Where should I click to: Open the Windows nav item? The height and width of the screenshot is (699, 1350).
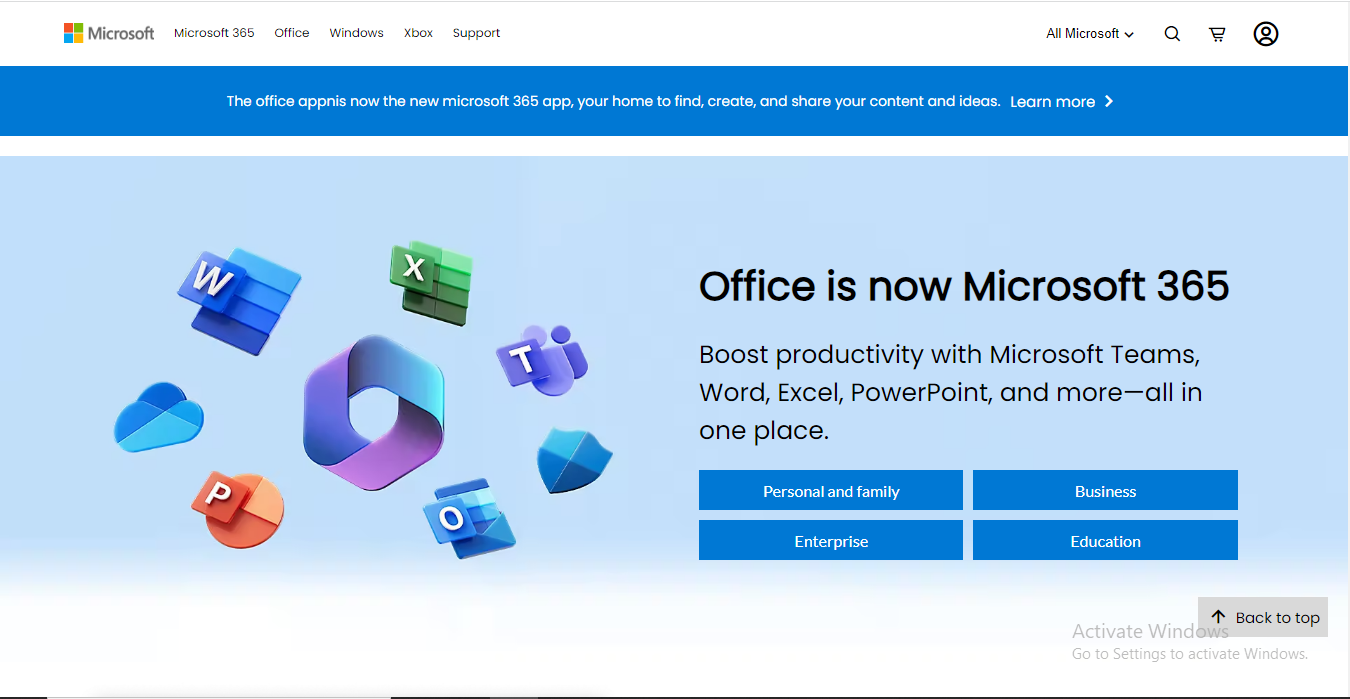click(x=357, y=33)
